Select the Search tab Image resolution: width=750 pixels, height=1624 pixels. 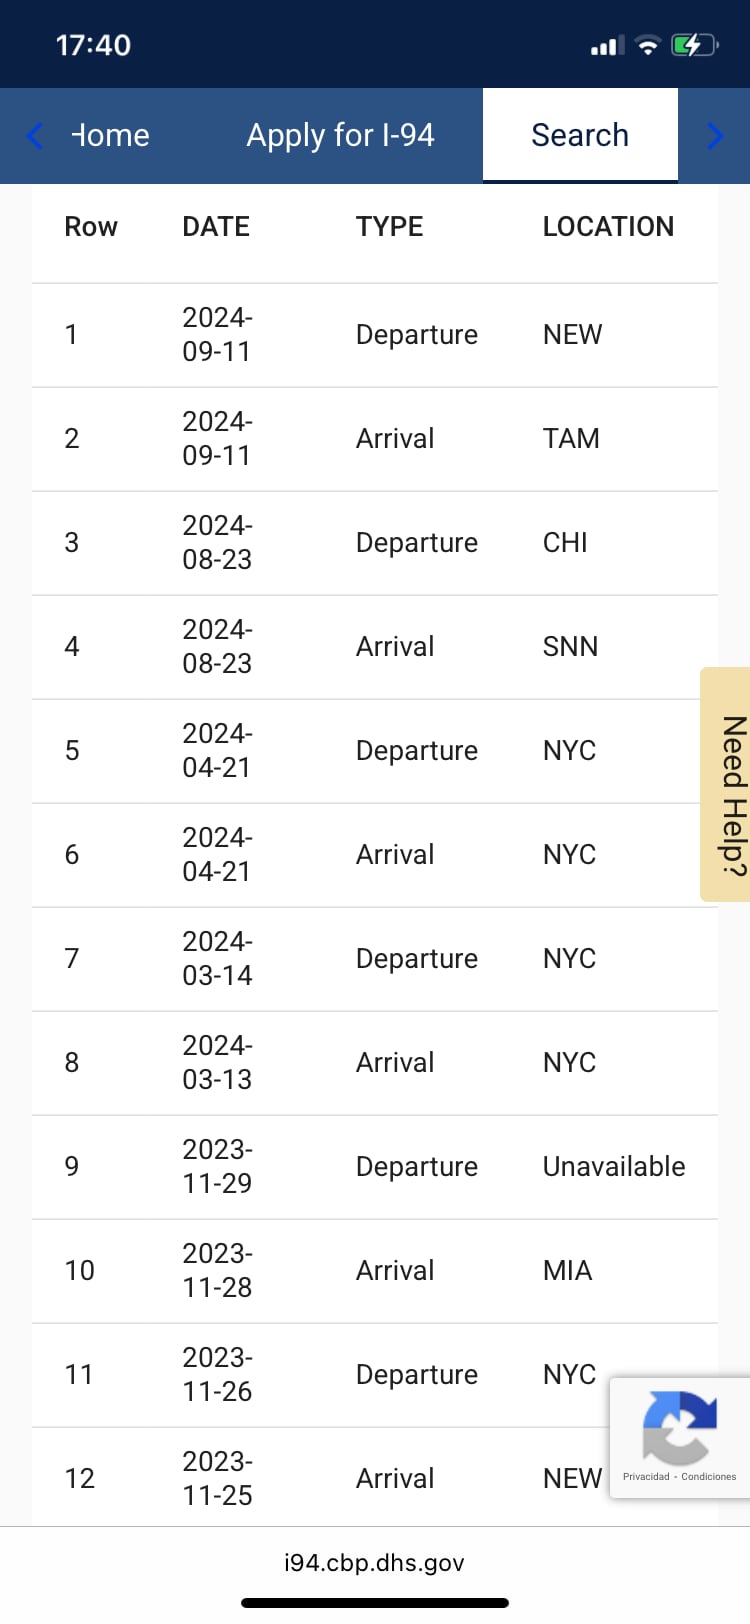tap(580, 133)
